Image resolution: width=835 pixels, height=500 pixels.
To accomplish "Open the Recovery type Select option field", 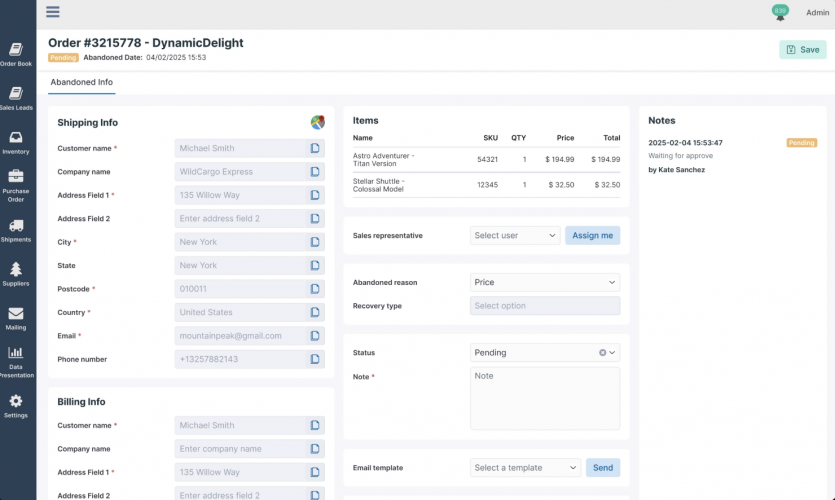I will (x=545, y=306).
